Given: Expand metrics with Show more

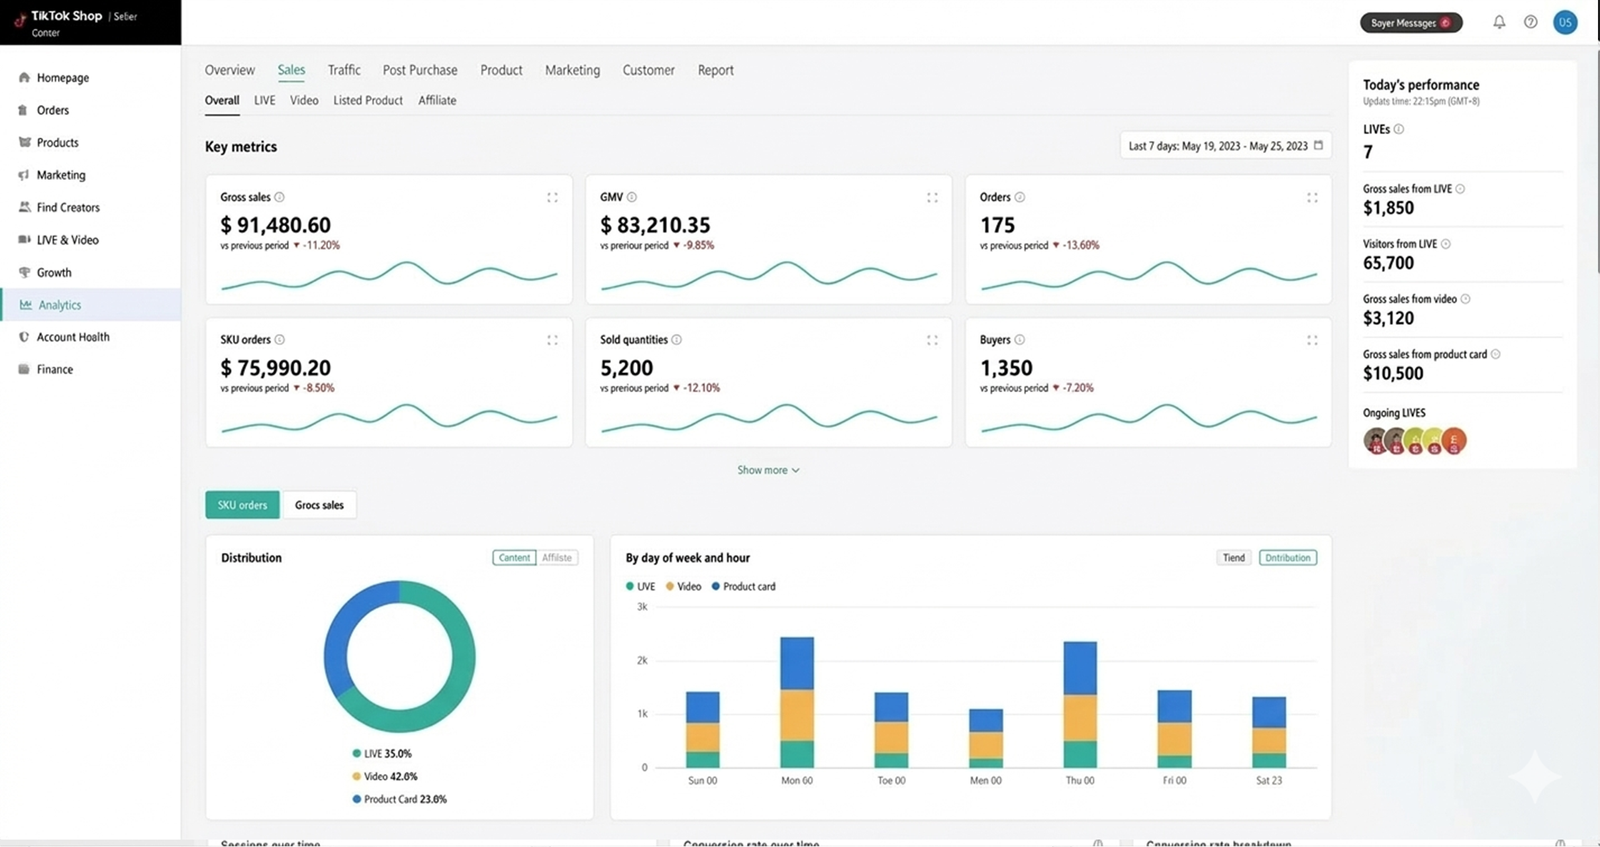Looking at the screenshot, I should point(768,470).
